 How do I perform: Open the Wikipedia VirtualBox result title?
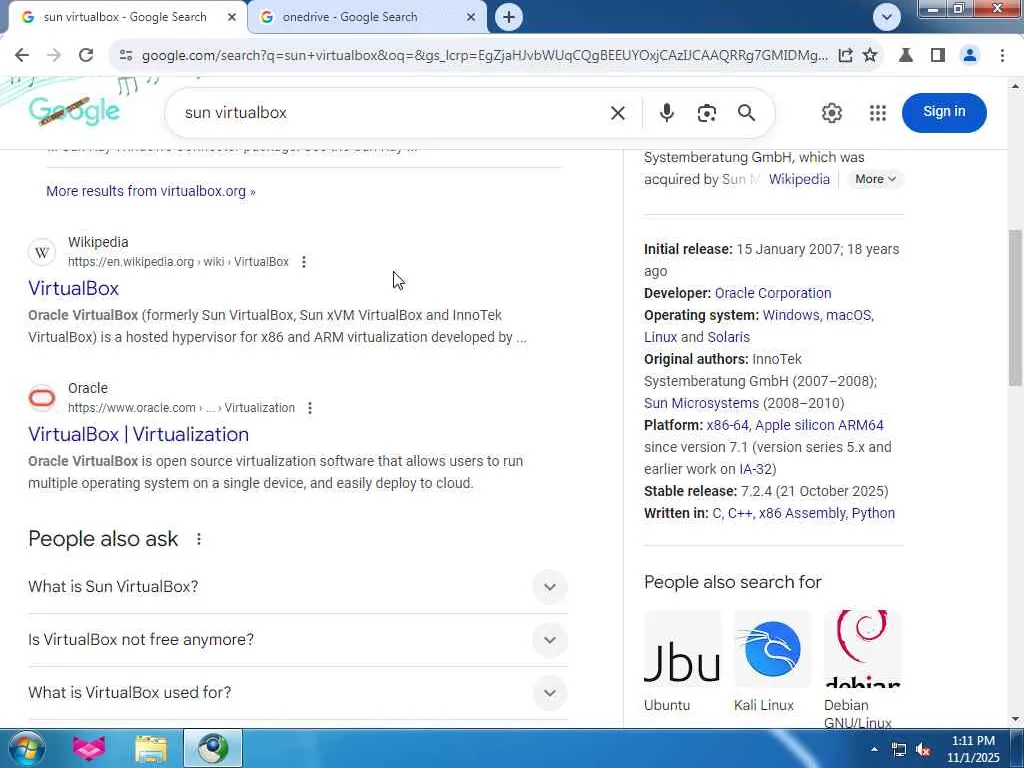pyautogui.click(x=74, y=289)
